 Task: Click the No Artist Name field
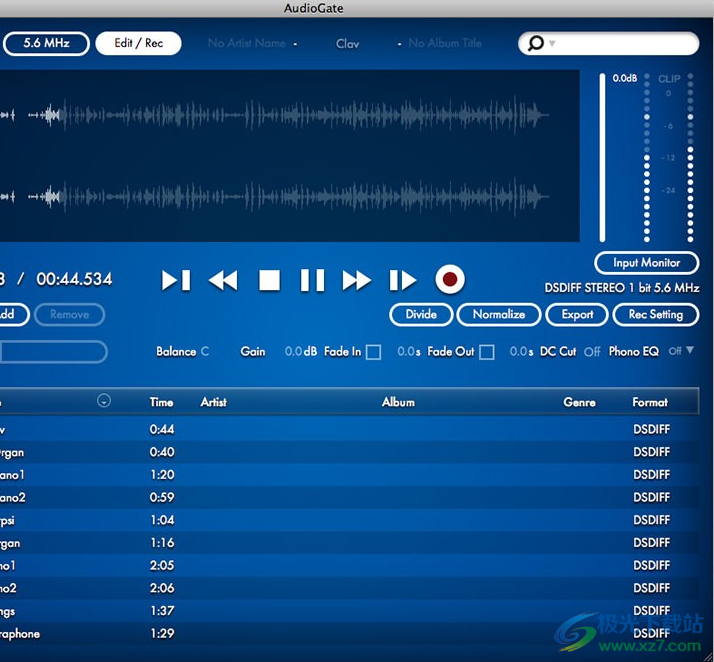coord(246,43)
